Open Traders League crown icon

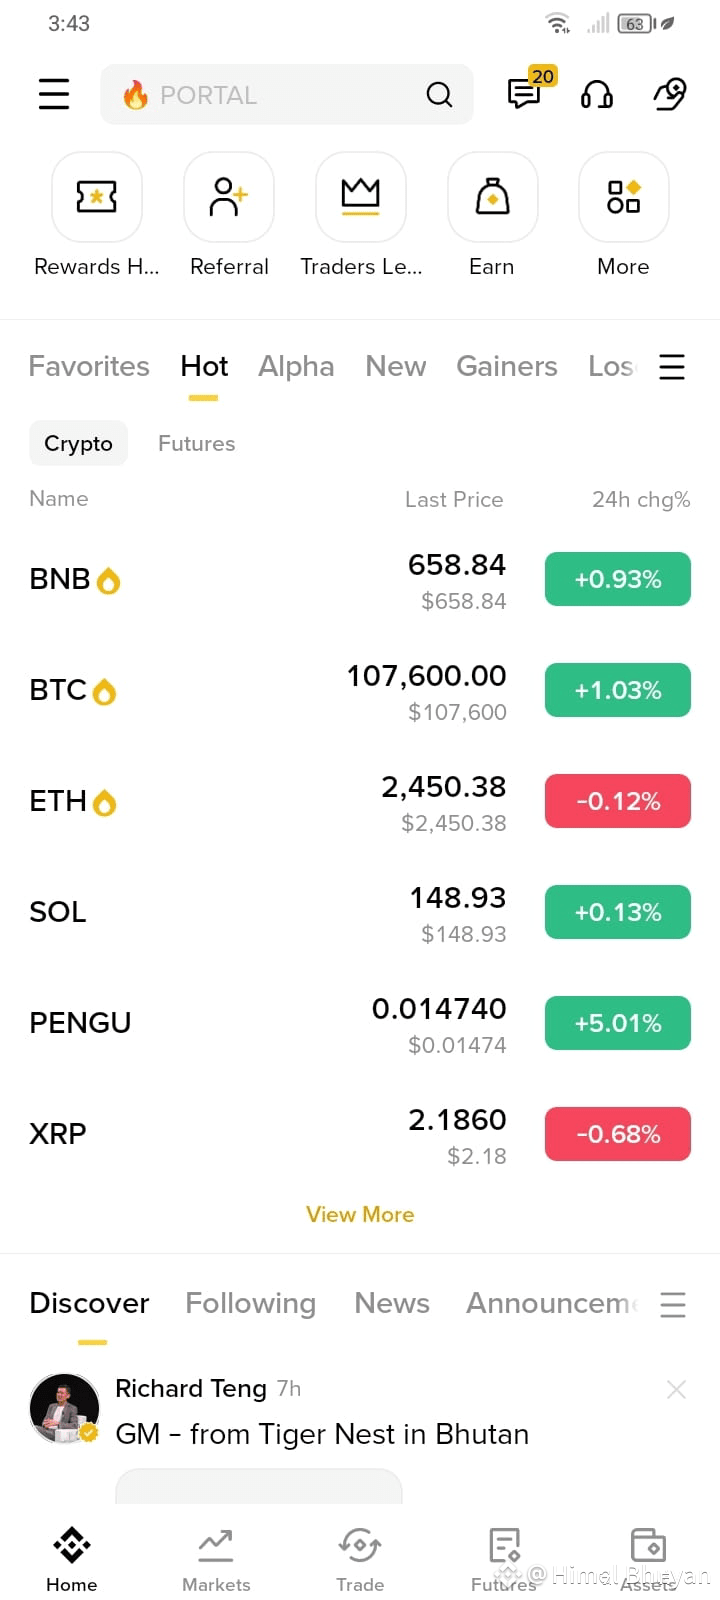click(361, 197)
